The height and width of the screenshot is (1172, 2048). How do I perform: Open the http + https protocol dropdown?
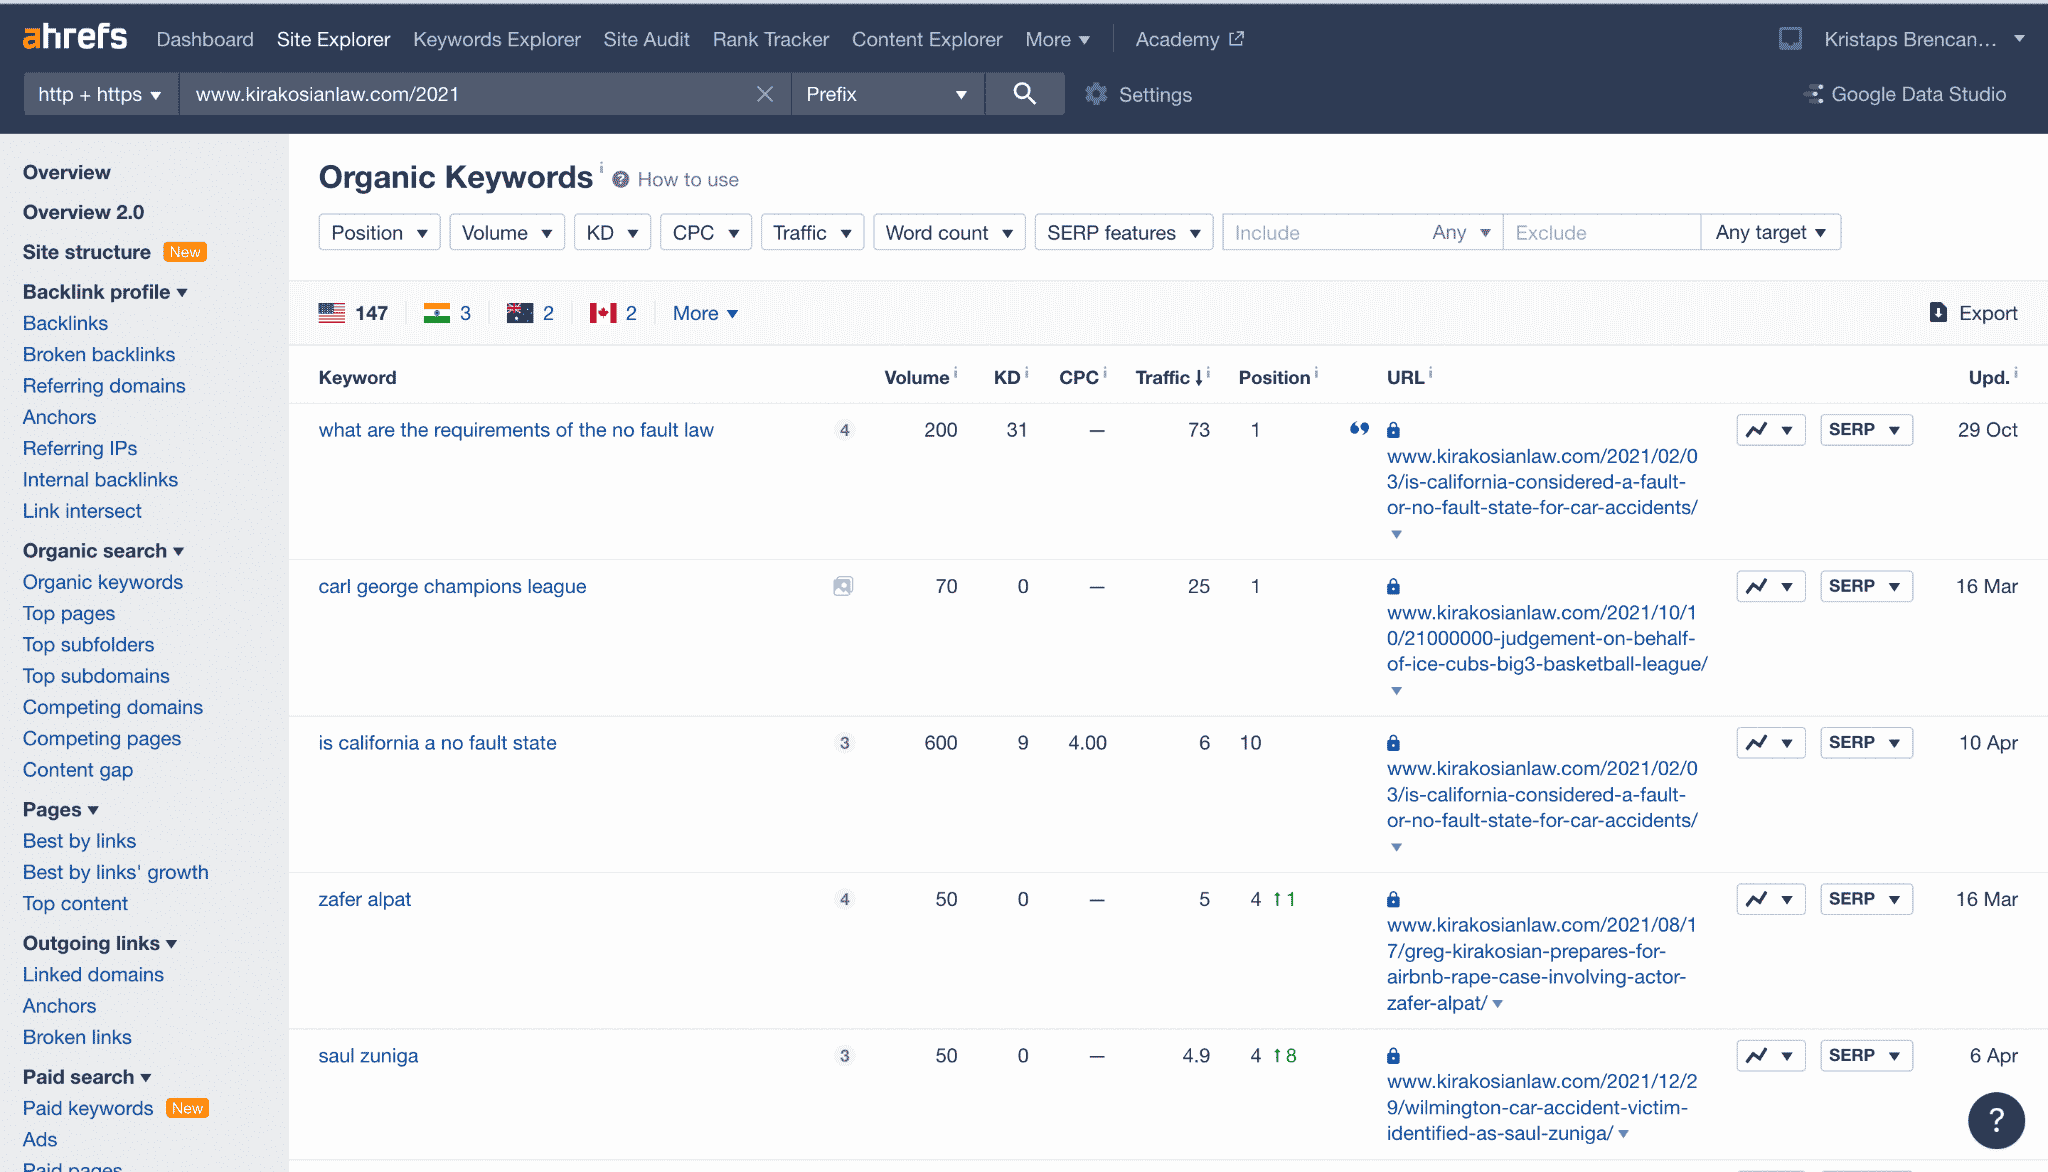(100, 94)
